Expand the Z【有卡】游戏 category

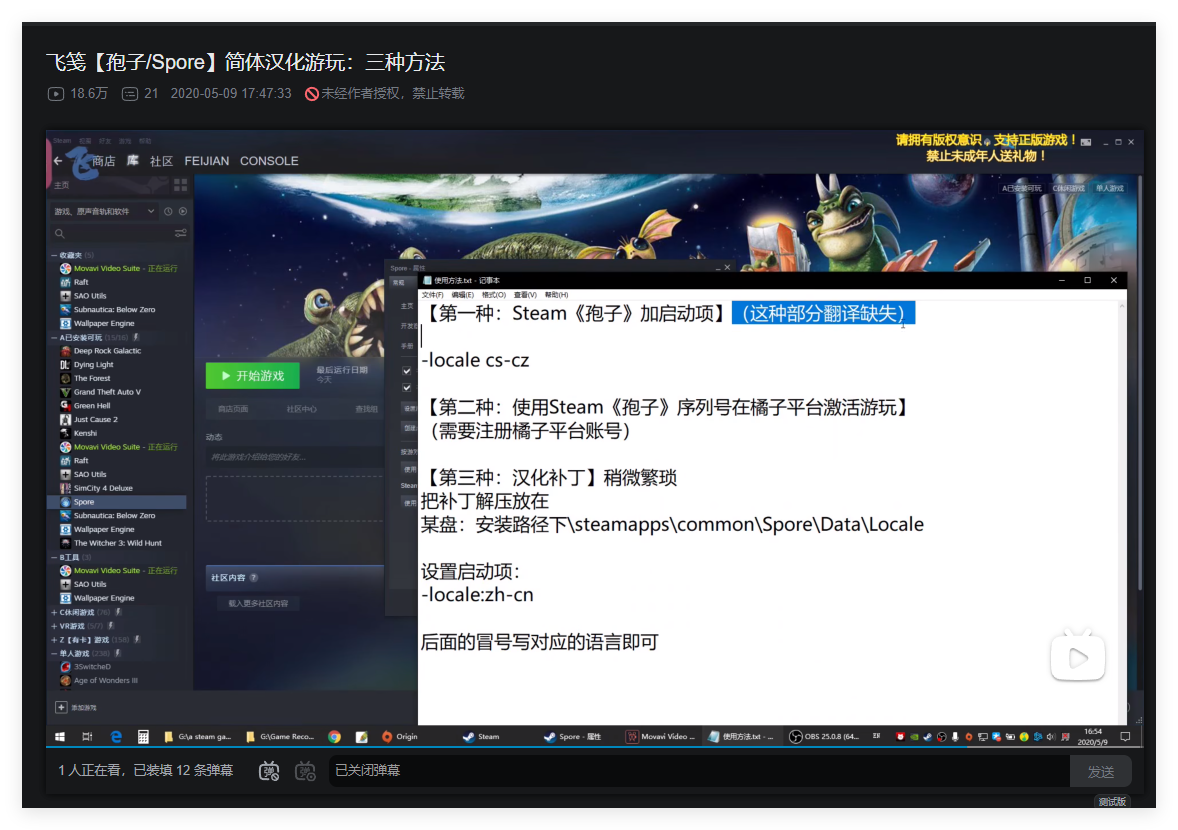click(54, 640)
